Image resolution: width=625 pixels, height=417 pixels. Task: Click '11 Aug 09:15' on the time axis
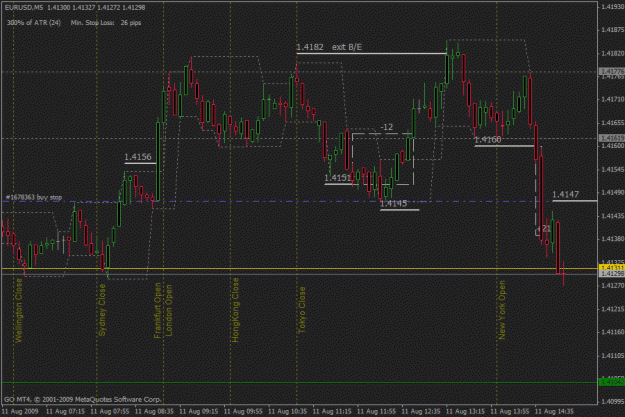click(x=199, y=411)
